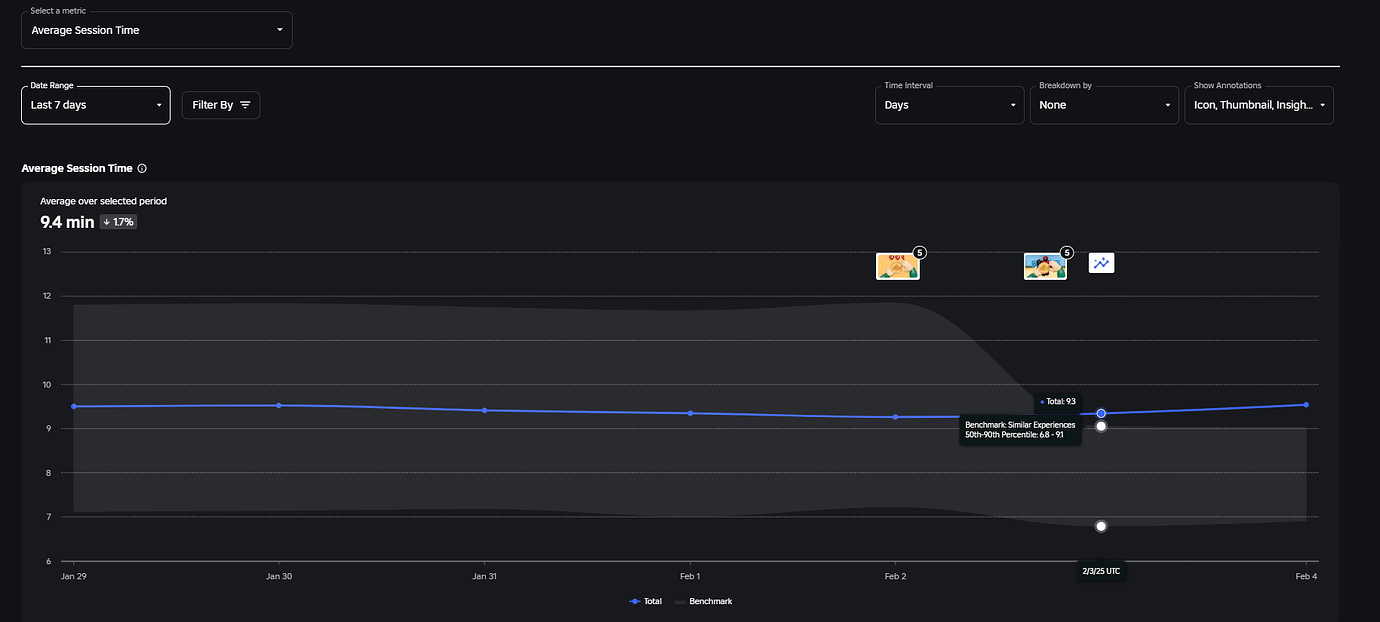Click the Jan 29 data point
Image resolution: width=1380 pixels, height=622 pixels.
pos(73,406)
